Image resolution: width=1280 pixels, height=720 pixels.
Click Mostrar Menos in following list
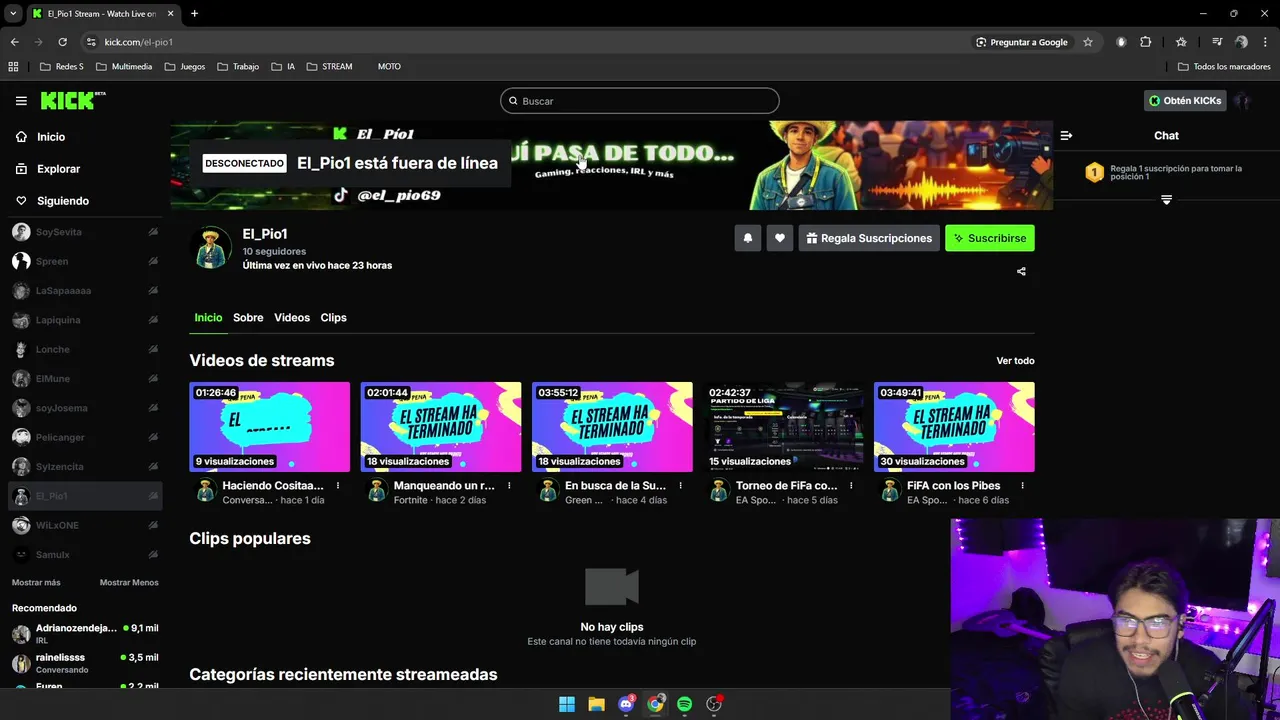click(x=129, y=582)
